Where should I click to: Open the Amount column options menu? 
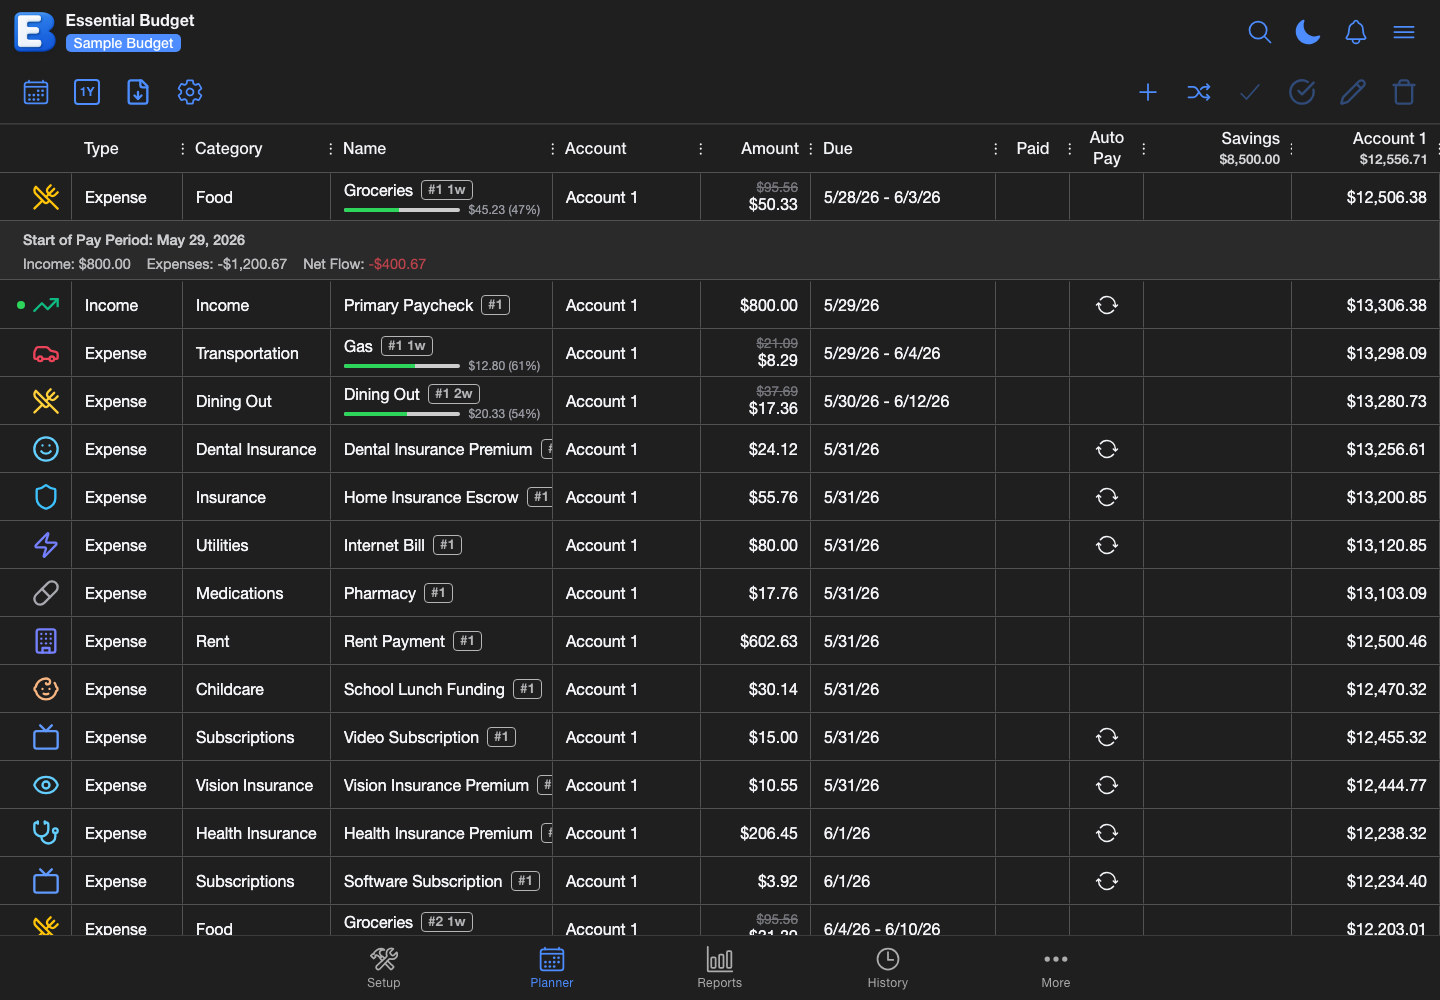coord(810,148)
